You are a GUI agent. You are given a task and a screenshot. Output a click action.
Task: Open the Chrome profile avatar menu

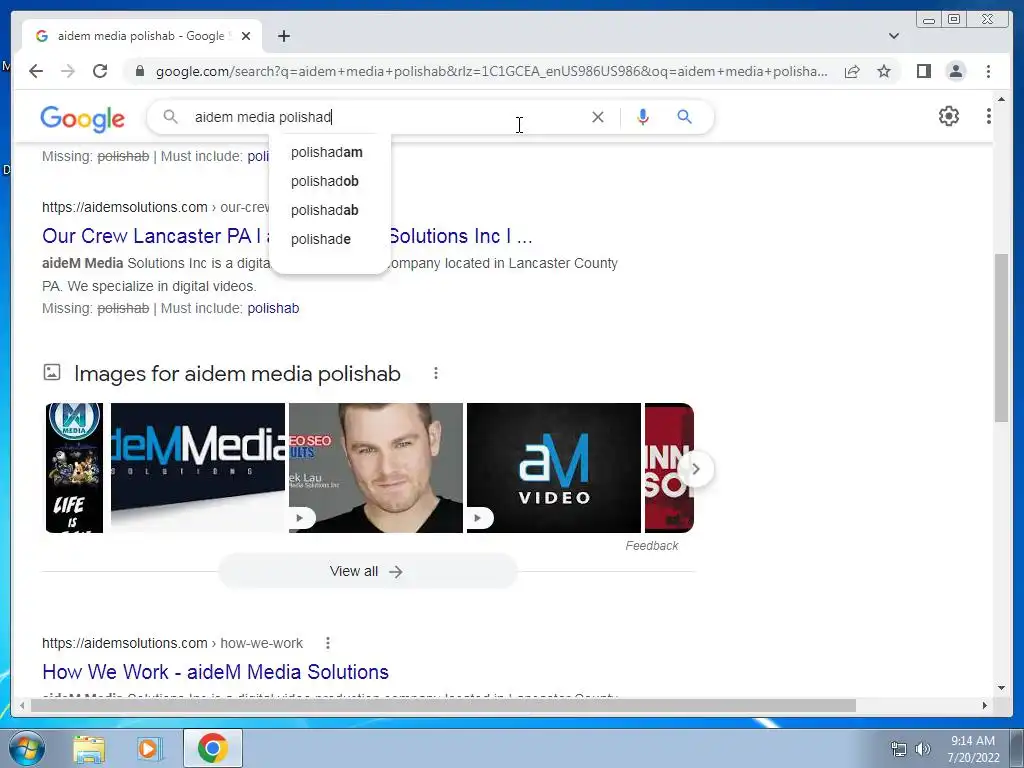tap(955, 71)
